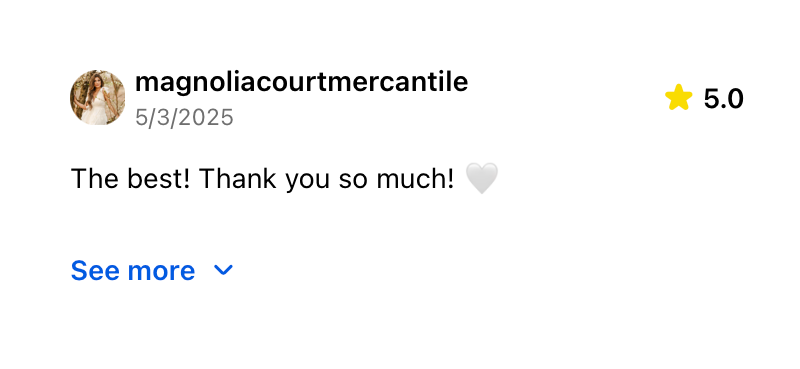Tap the star next to 5.0

pyautogui.click(x=679, y=97)
